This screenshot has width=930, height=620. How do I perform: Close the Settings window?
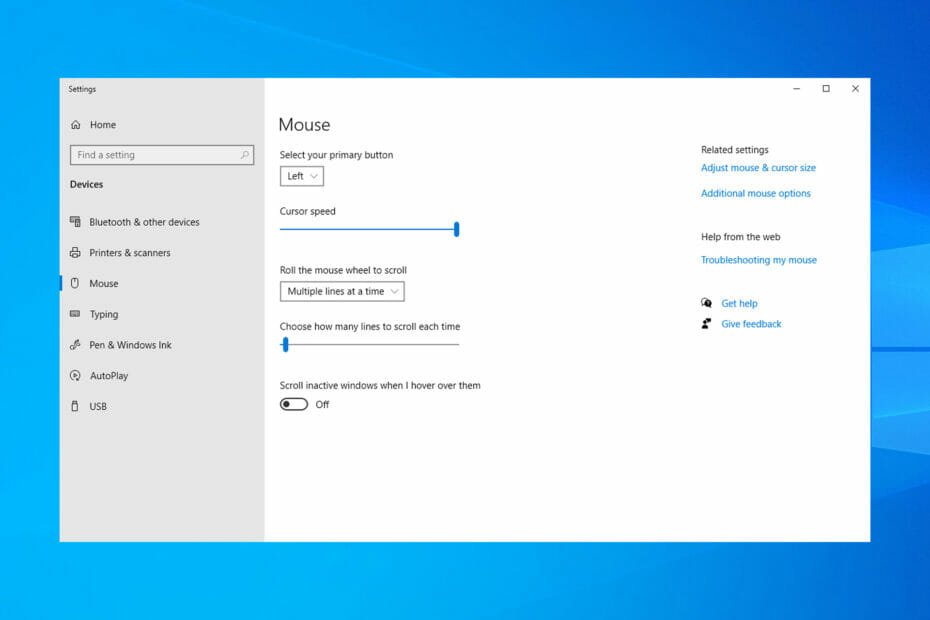point(855,89)
